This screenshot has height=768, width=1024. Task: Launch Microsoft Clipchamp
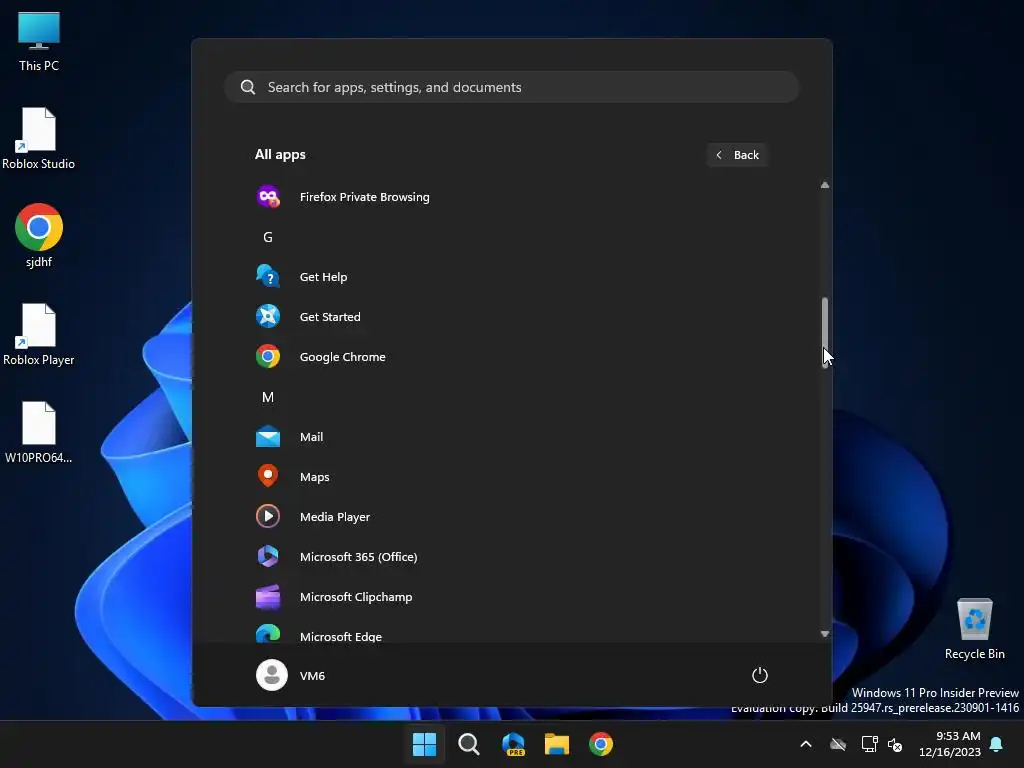[x=511, y=596]
